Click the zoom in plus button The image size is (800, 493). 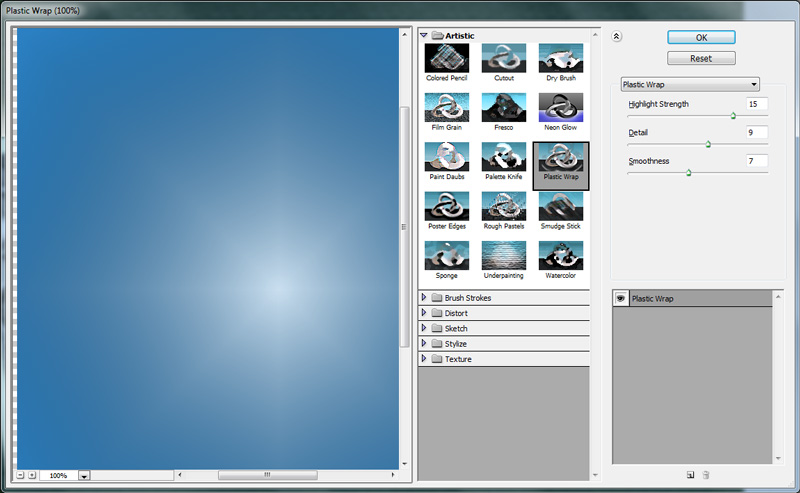pos(32,475)
